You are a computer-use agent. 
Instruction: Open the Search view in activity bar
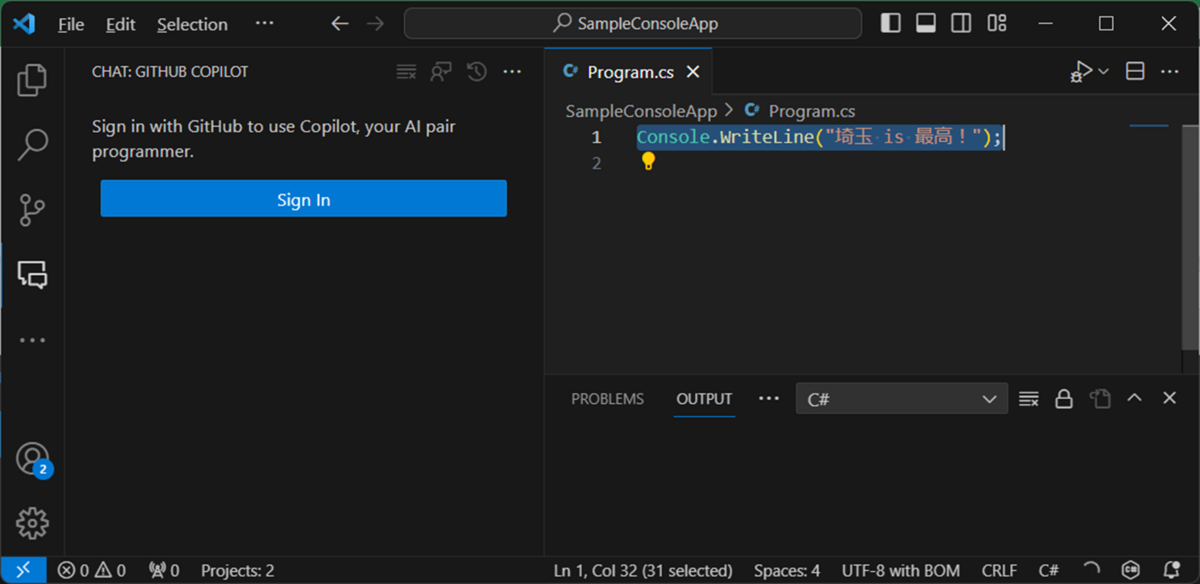[x=32, y=145]
